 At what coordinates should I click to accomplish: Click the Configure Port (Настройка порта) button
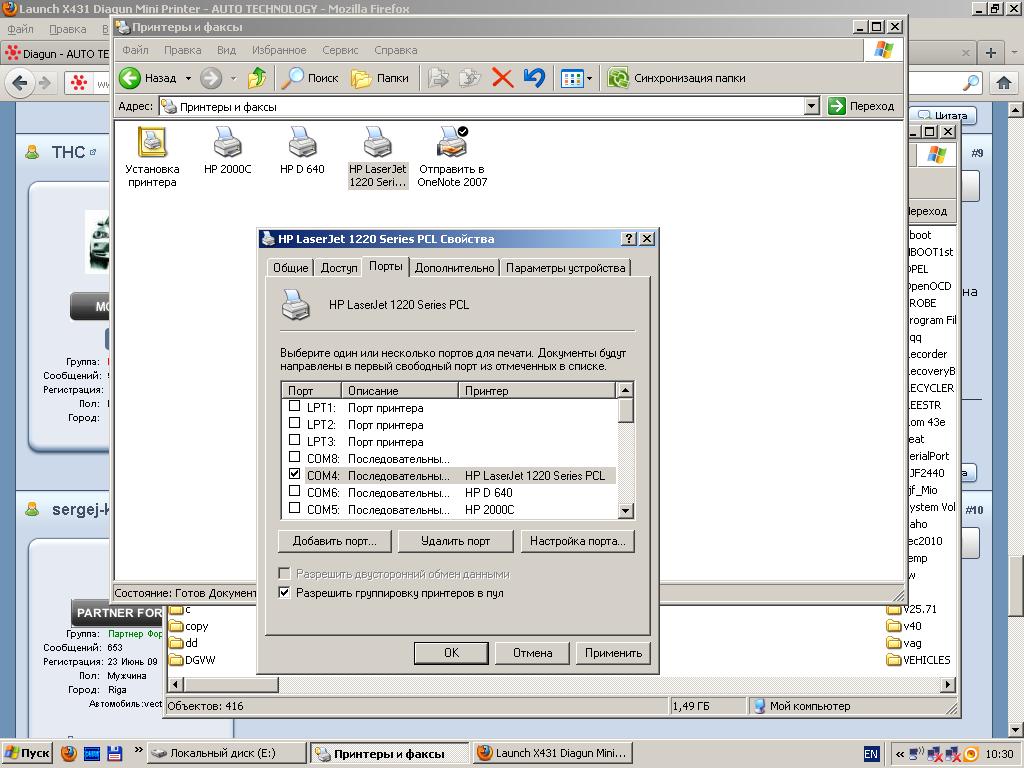pyautogui.click(x=577, y=541)
